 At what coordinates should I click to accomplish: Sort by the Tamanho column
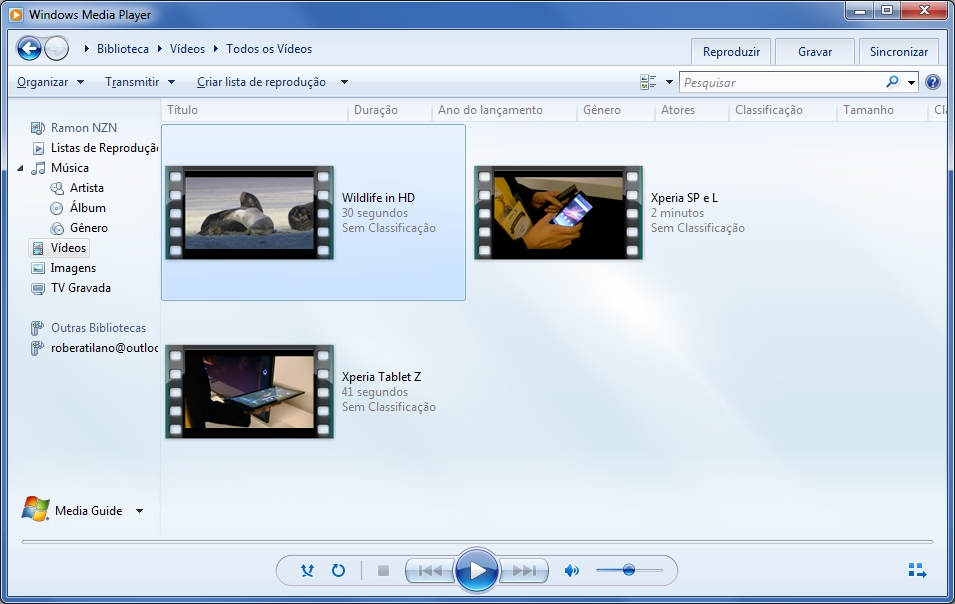[883, 110]
